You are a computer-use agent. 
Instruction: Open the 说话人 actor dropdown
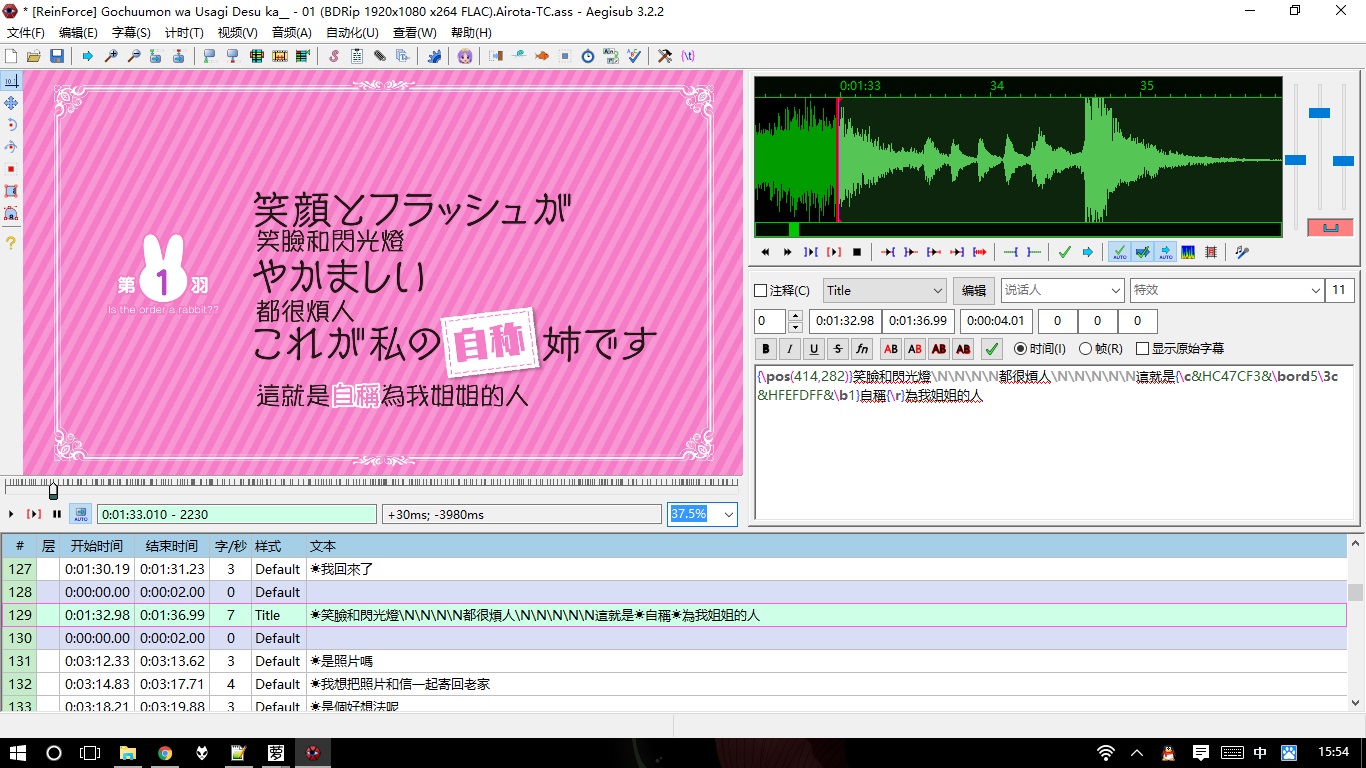point(1062,291)
